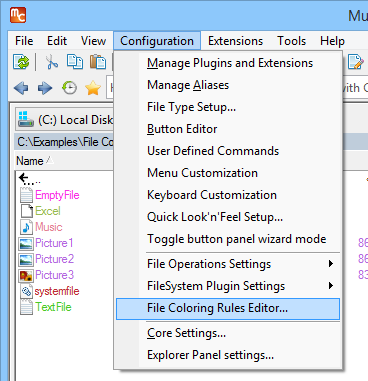Click the Favorites star icon
Viewport: 368px width, 381px height.
click(93, 88)
